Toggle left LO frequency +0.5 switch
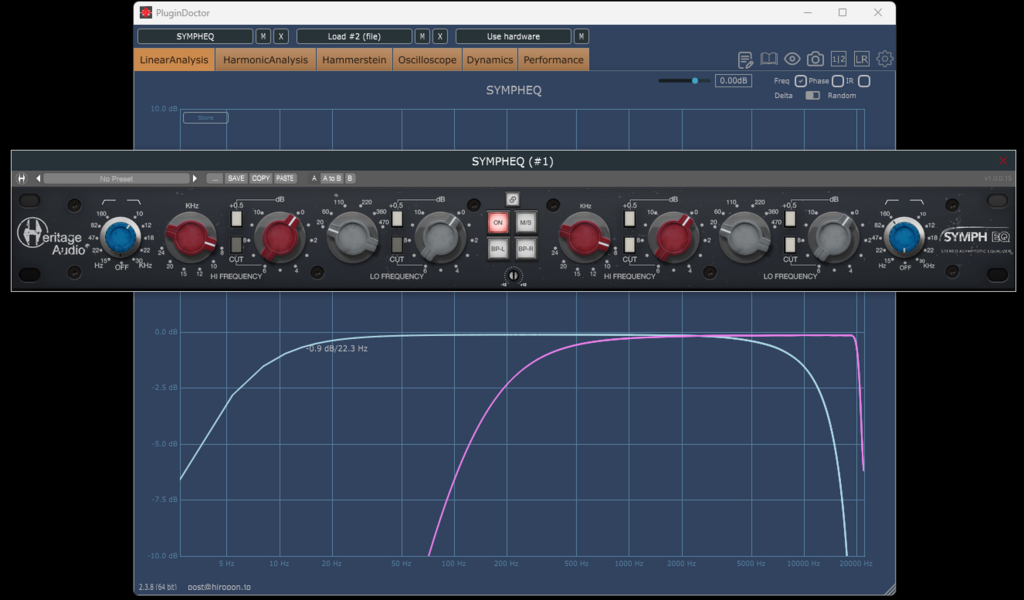1024x600 pixels. coord(397,219)
